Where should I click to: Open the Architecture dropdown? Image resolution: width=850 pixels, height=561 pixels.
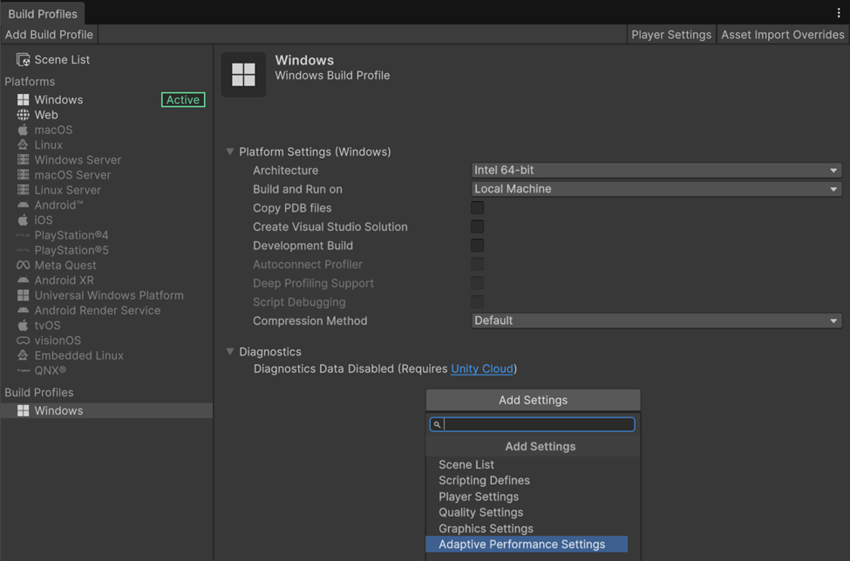pyautogui.click(x=656, y=171)
